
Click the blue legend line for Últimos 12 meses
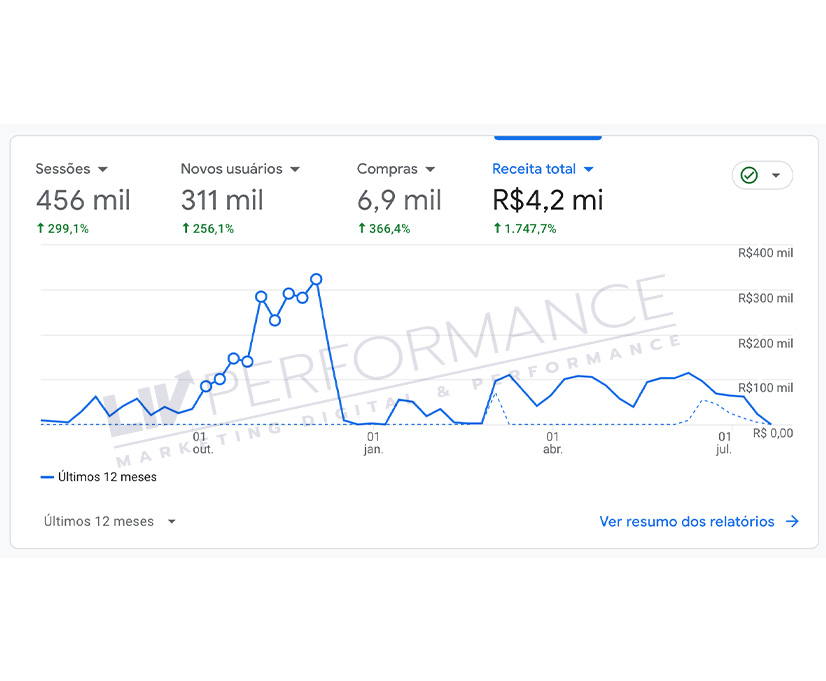[47, 477]
